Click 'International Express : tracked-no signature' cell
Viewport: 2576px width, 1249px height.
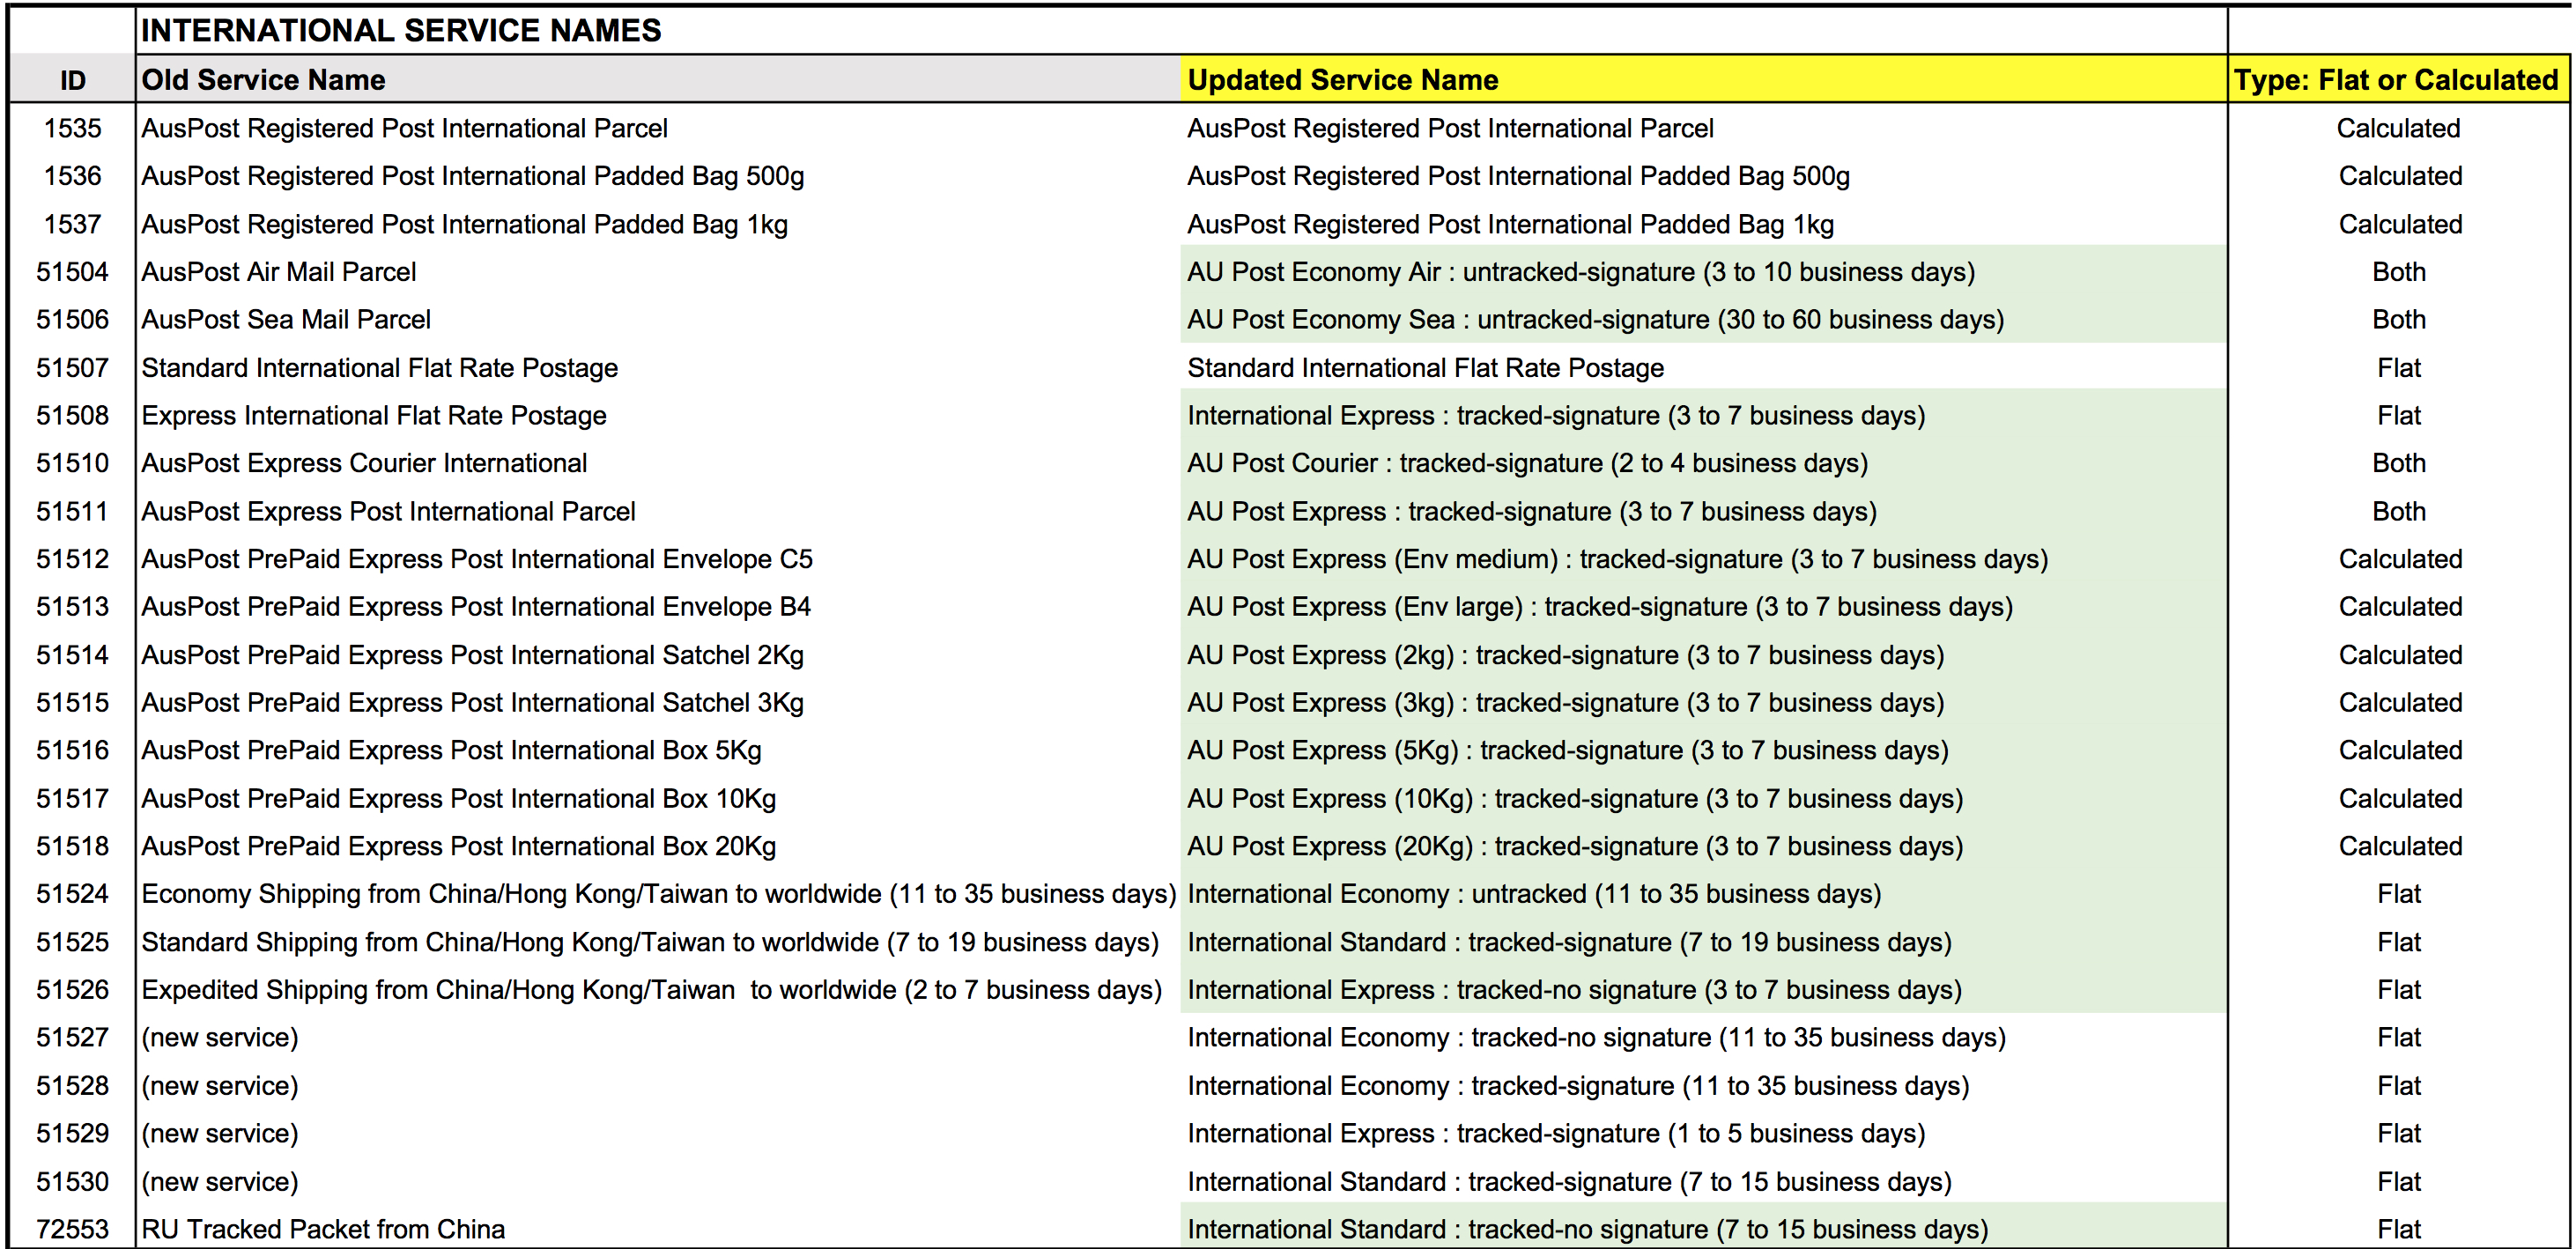click(x=1574, y=990)
